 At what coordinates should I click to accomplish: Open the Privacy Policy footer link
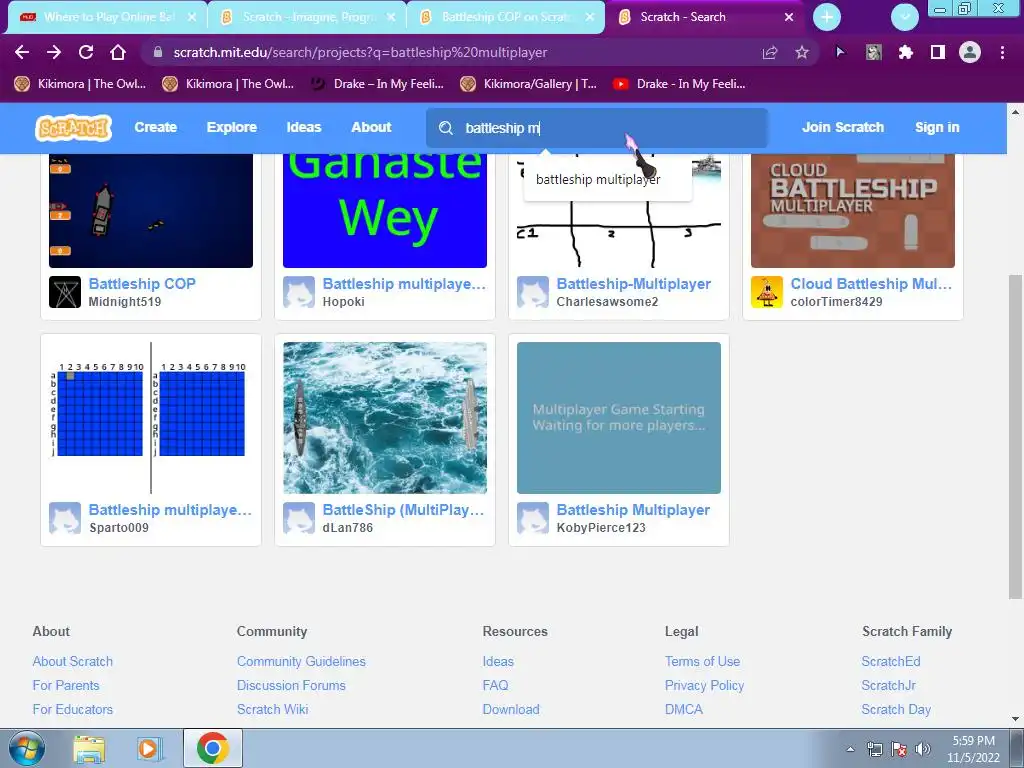(704, 685)
